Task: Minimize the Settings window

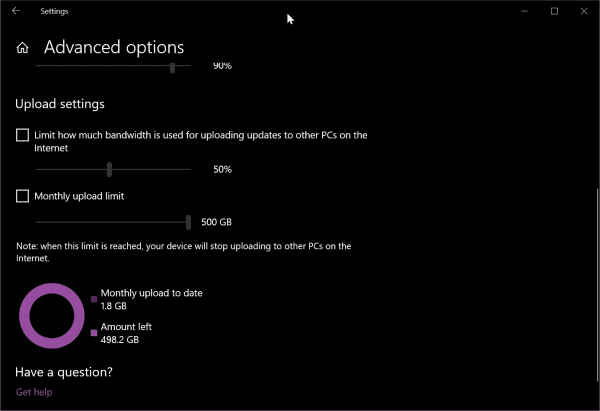Action: [525, 11]
